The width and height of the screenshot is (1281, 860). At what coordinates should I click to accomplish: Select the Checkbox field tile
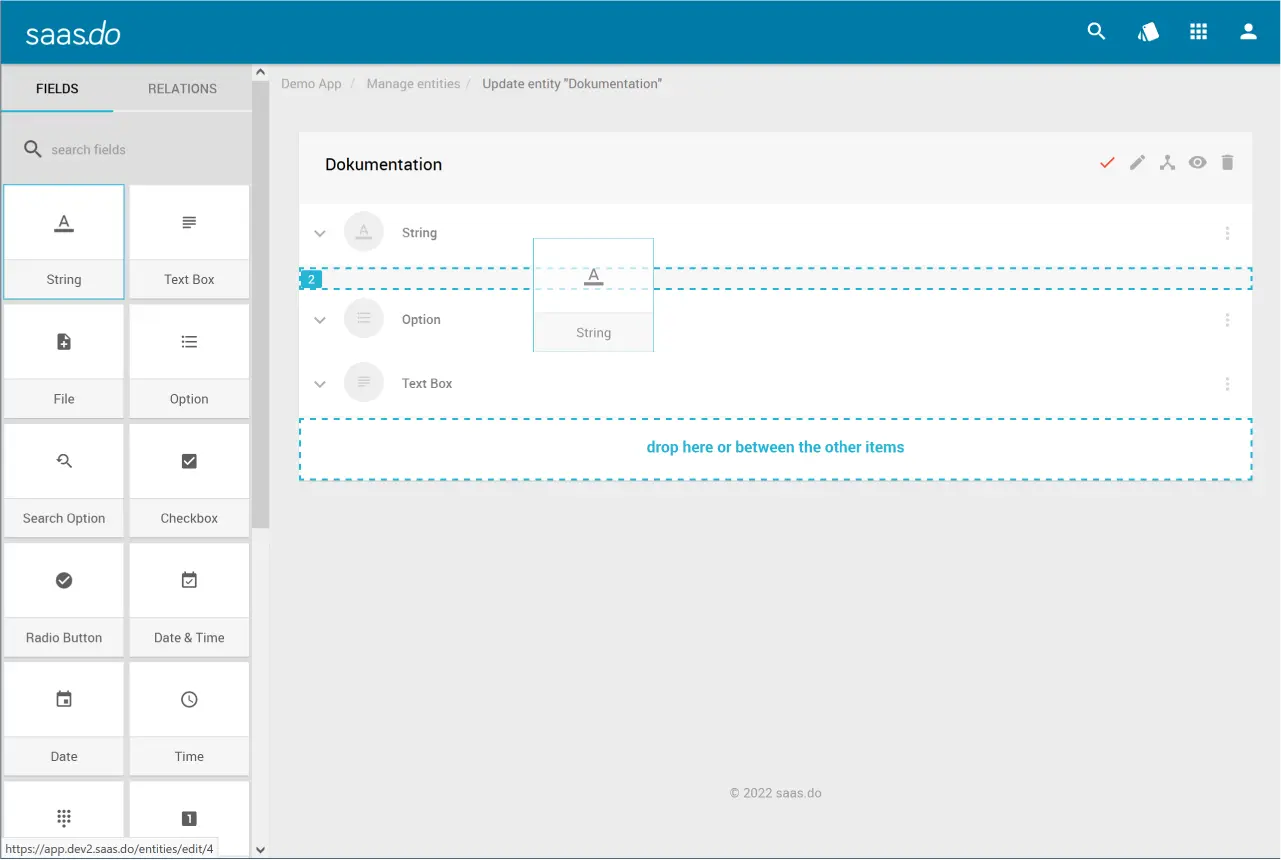coord(189,480)
